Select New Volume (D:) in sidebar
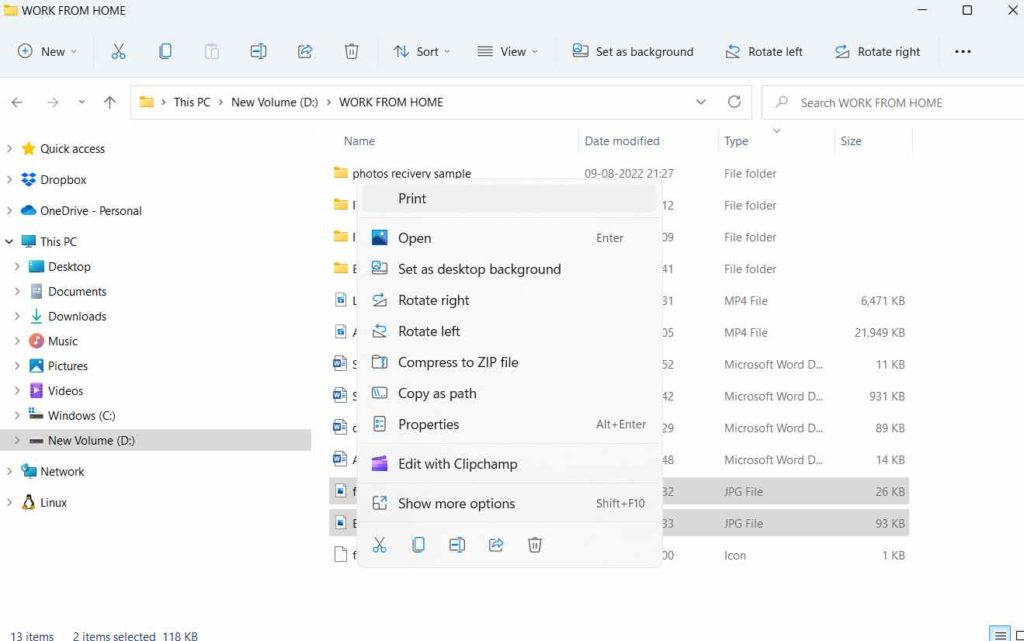 click(x=155, y=441)
